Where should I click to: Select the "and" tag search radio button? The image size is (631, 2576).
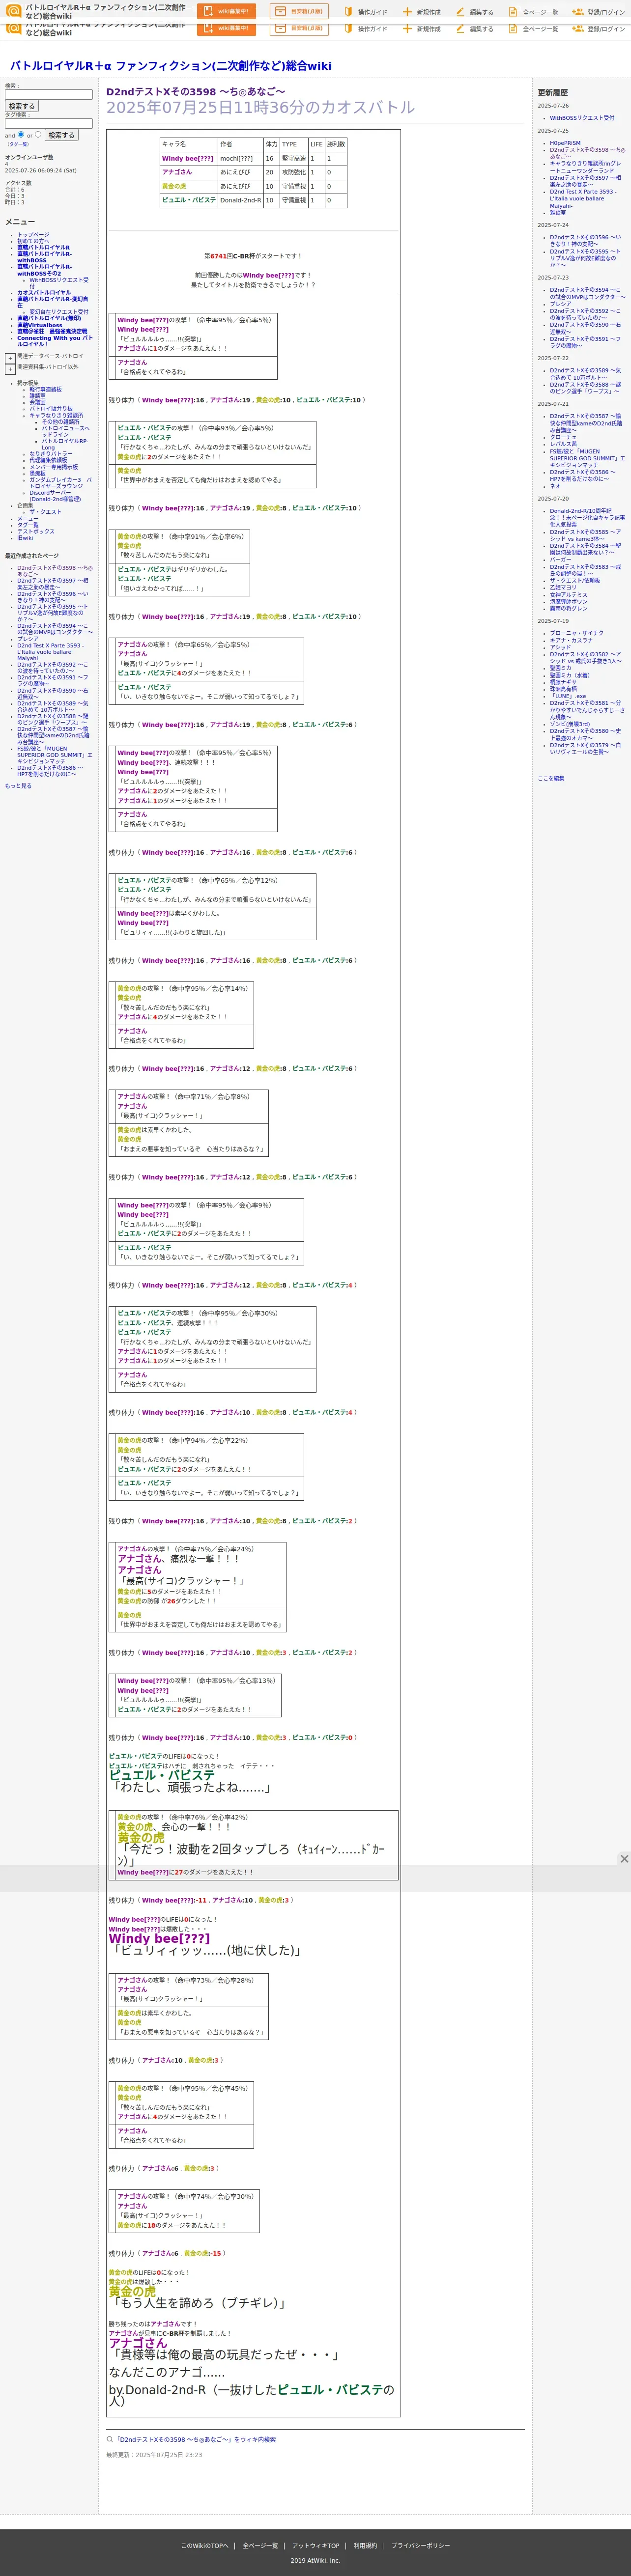[21, 134]
